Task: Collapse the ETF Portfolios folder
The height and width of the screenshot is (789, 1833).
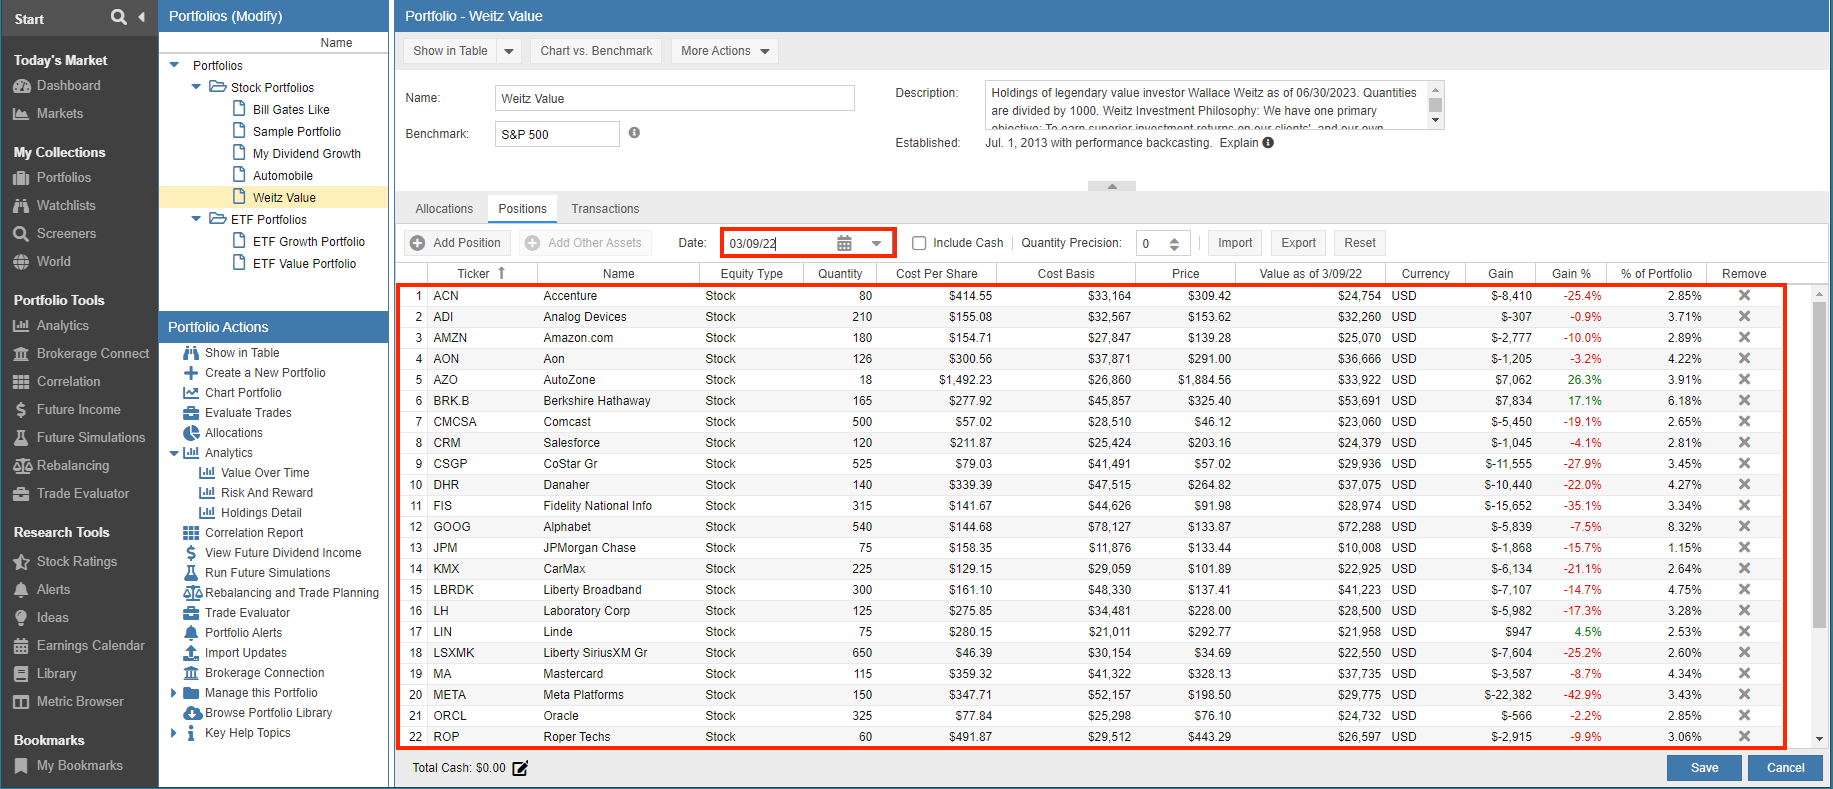Action: (x=196, y=219)
